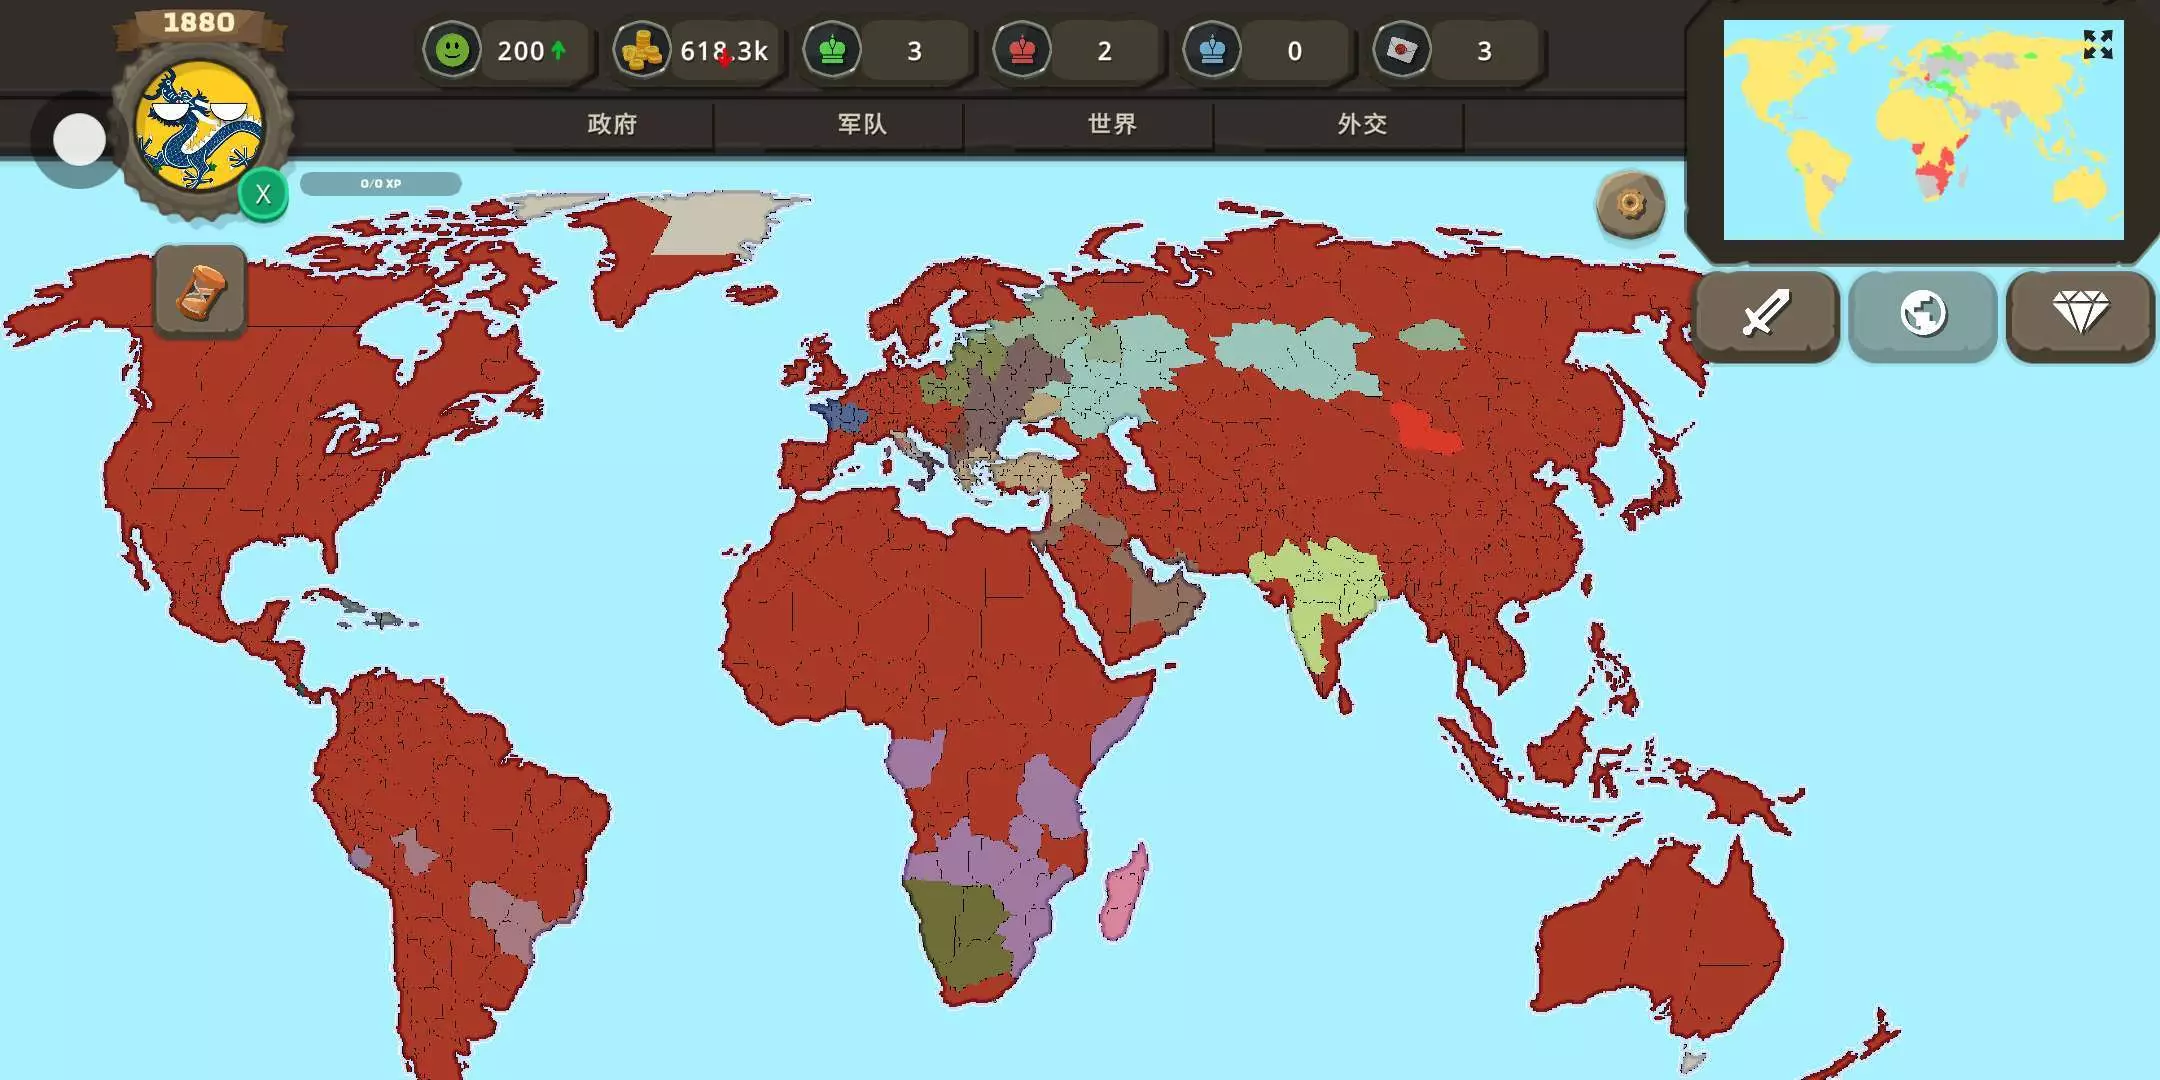
Task: Click the gold coins treasury icon
Action: click(641, 50)
